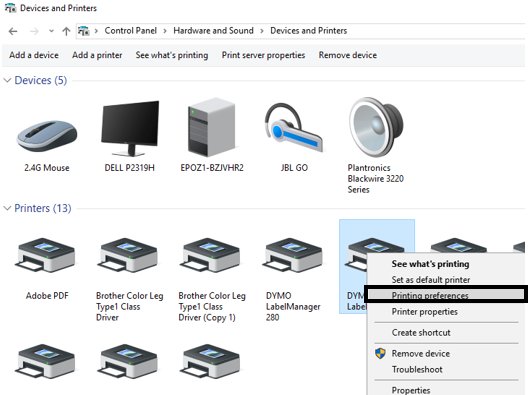The image size is (532, 395).
Task: Choose Troubleshoot in context menu
Action: point(417,369)
